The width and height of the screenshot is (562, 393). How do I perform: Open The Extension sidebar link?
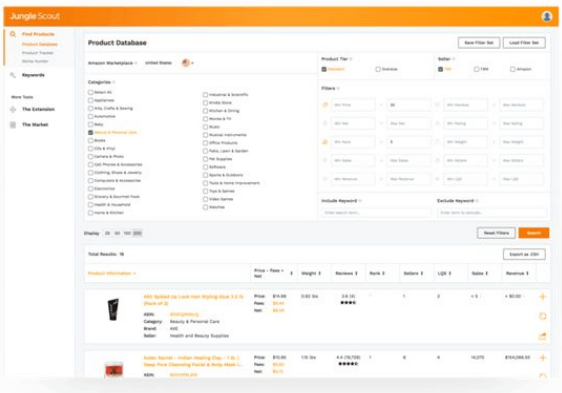coord(38,109)
